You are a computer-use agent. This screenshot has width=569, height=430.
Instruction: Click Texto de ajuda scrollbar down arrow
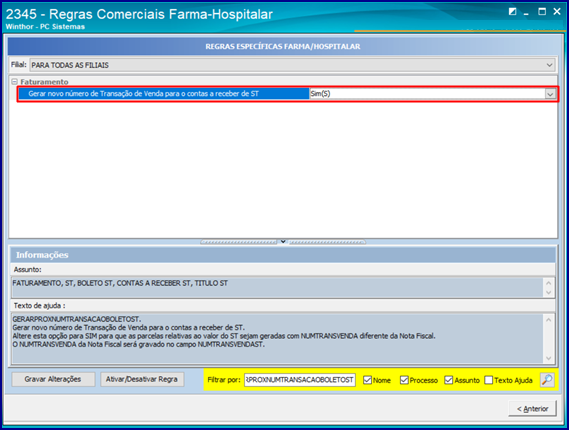tap(548, 358)
